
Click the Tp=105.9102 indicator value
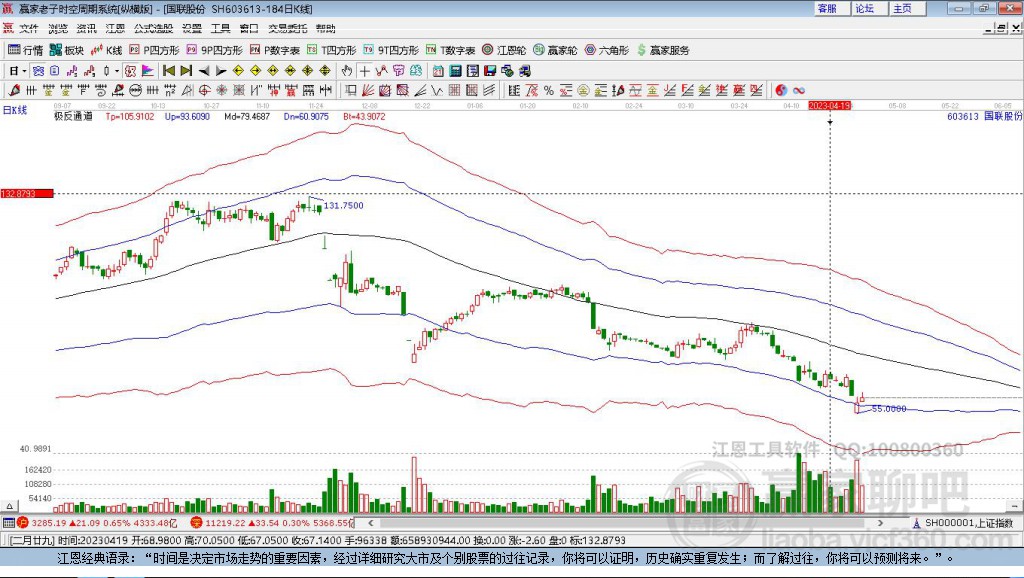[130, 116]
